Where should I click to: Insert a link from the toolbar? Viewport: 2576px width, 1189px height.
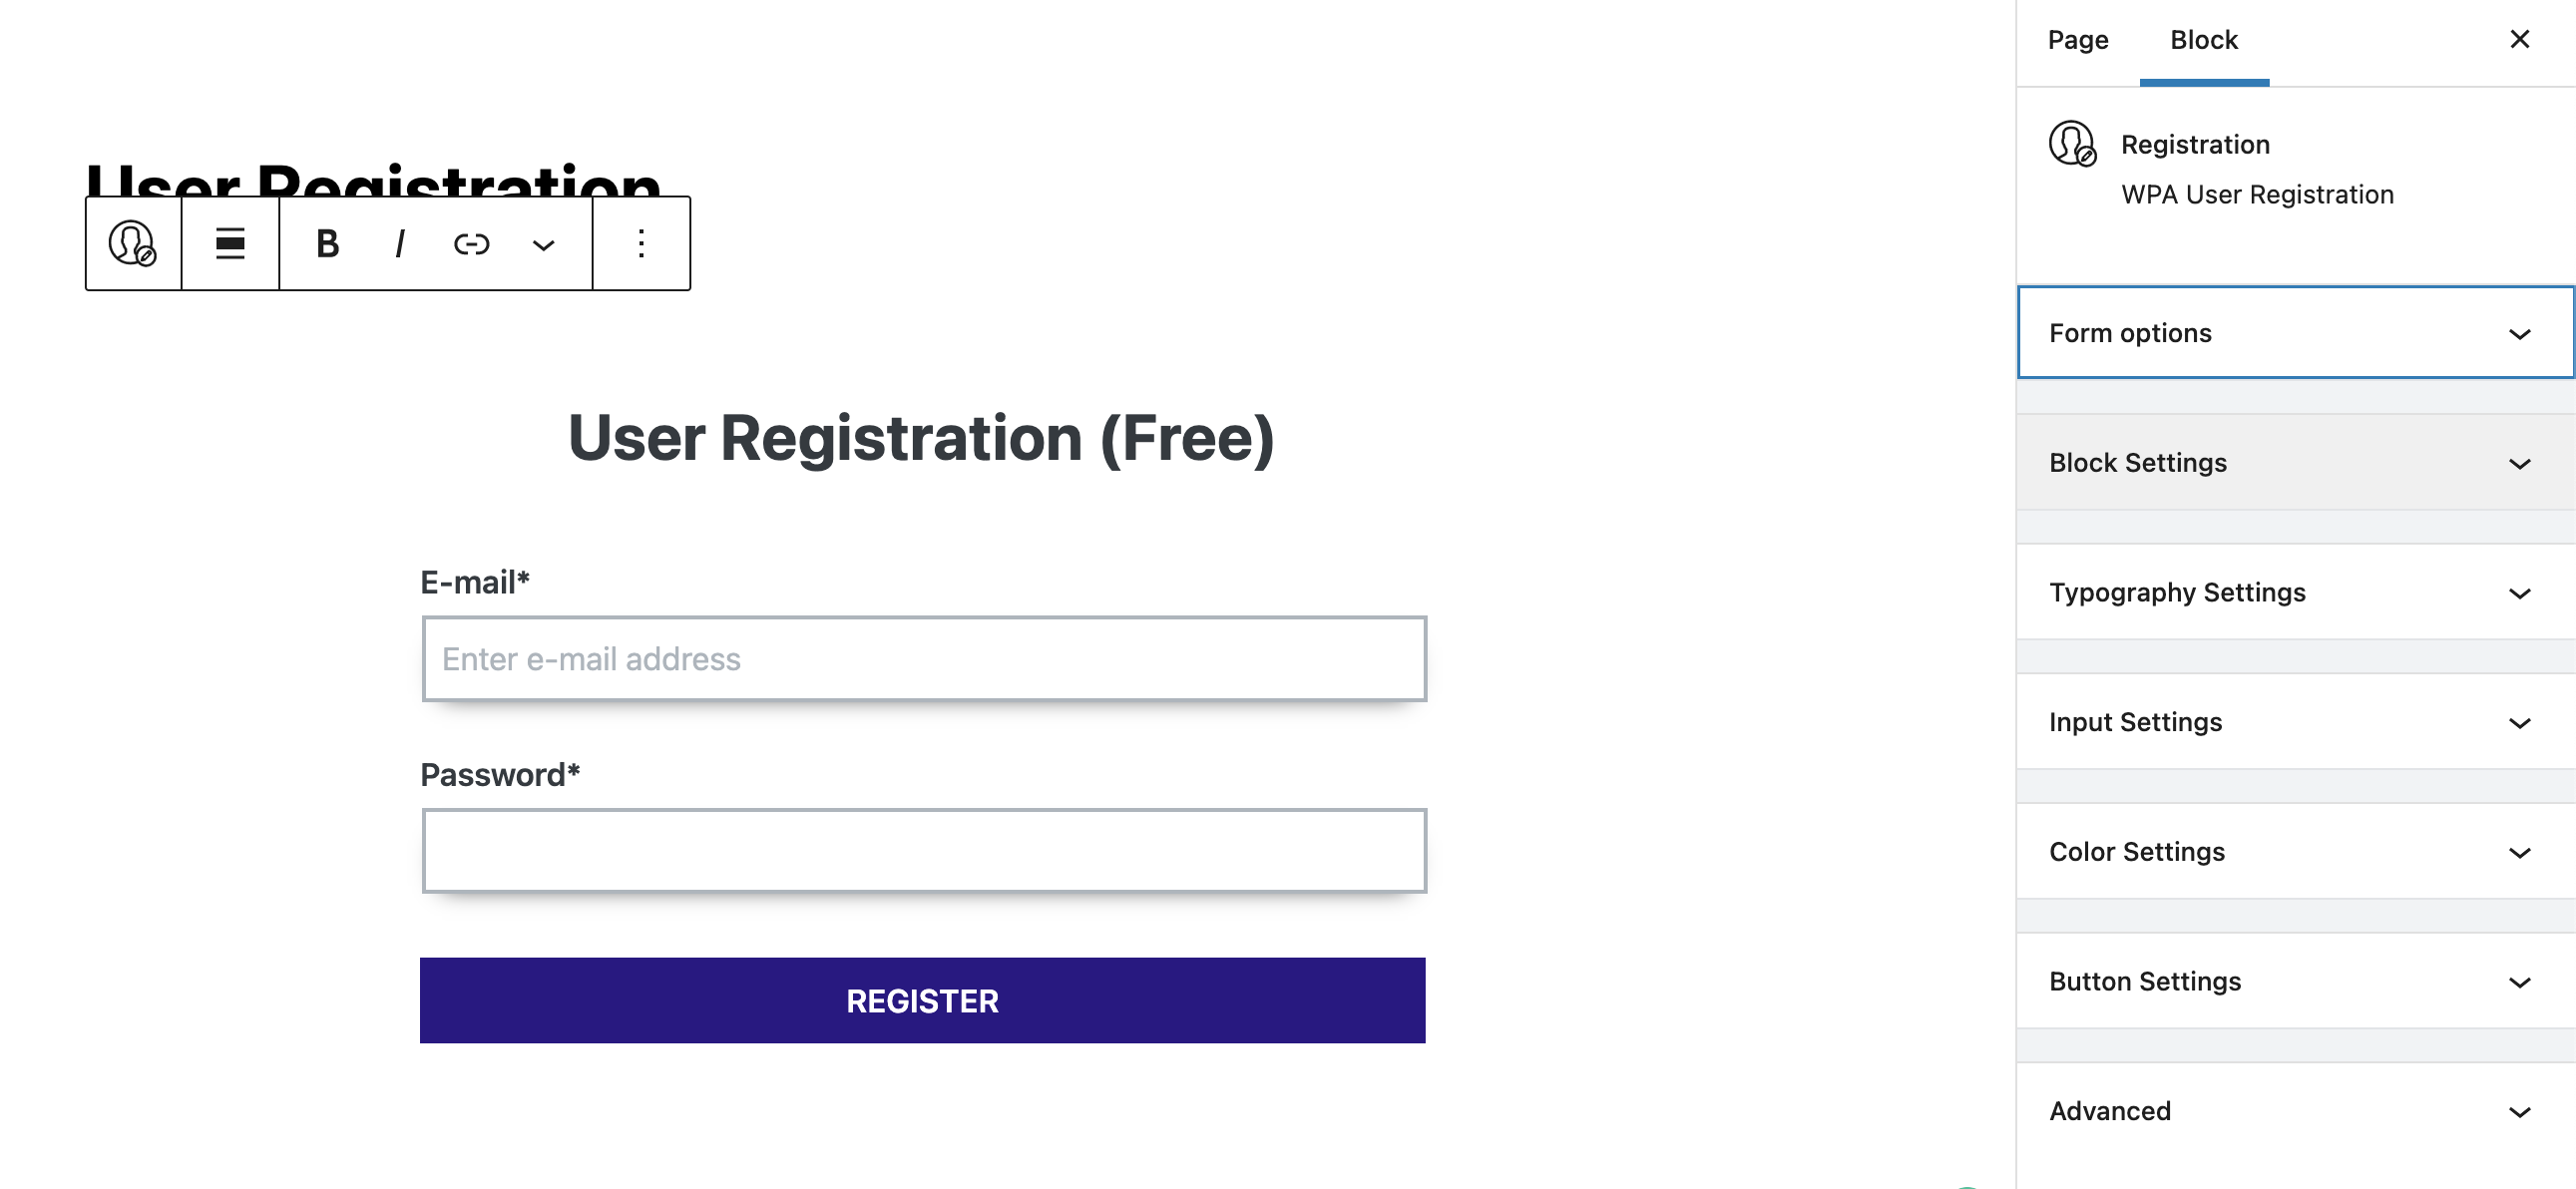coord(471,243)
